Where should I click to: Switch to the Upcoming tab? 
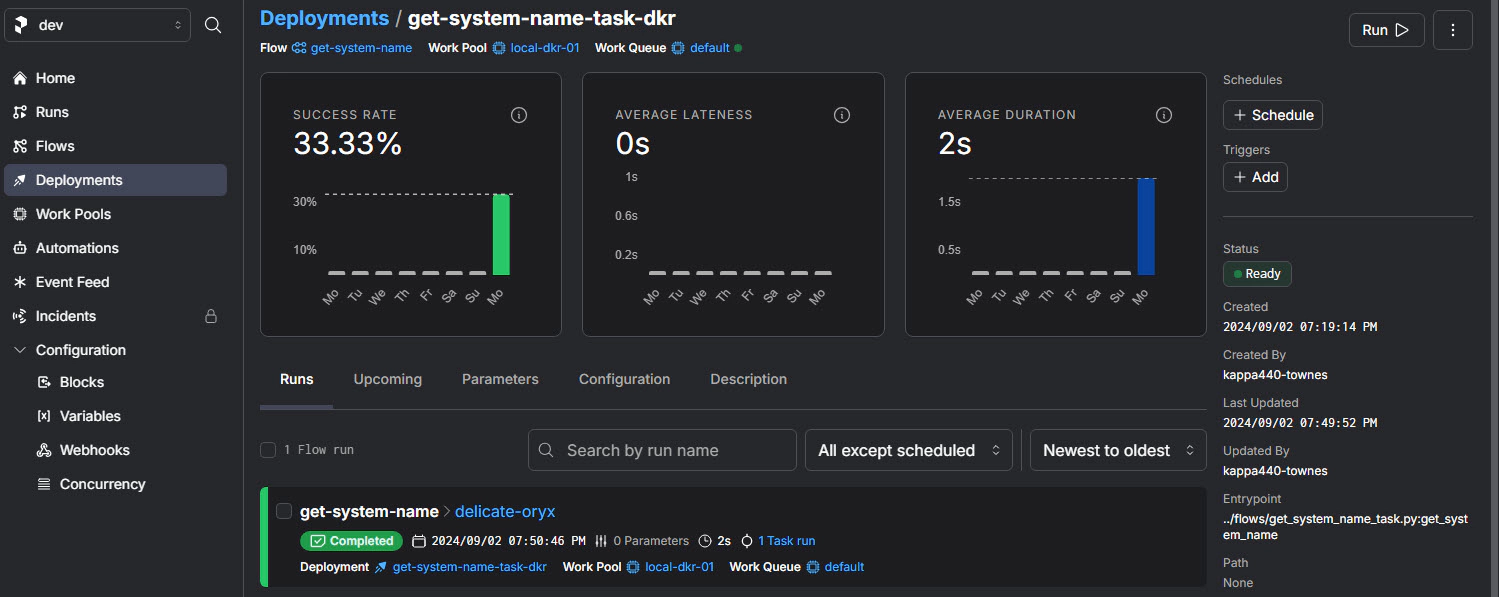(x=388, y=379)
